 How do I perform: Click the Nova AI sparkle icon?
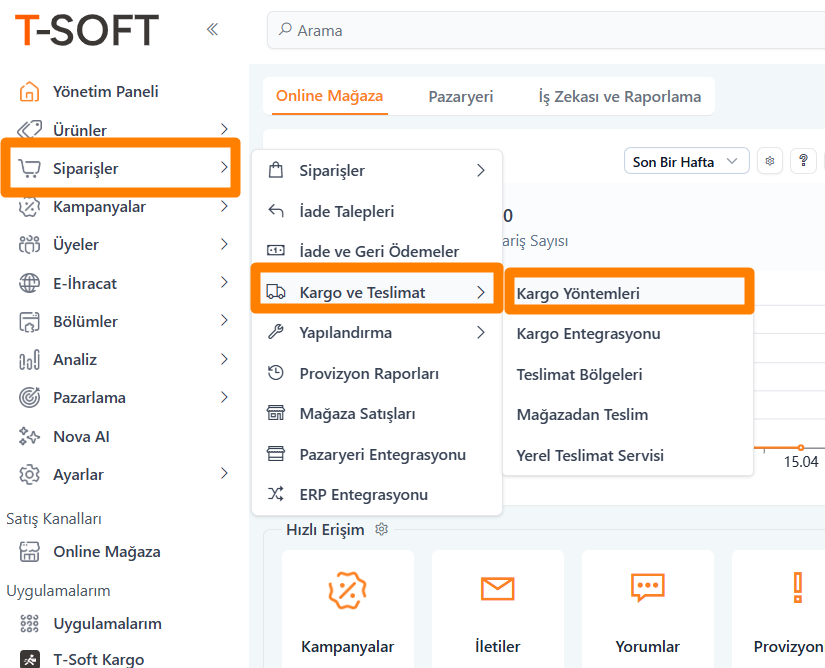30,436
